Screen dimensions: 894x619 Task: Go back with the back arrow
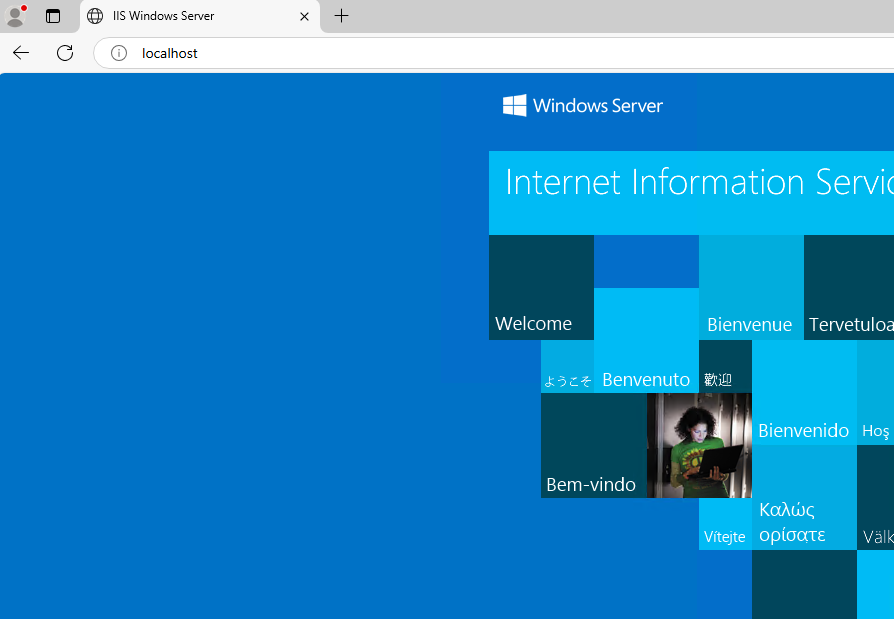click(21, 53)
